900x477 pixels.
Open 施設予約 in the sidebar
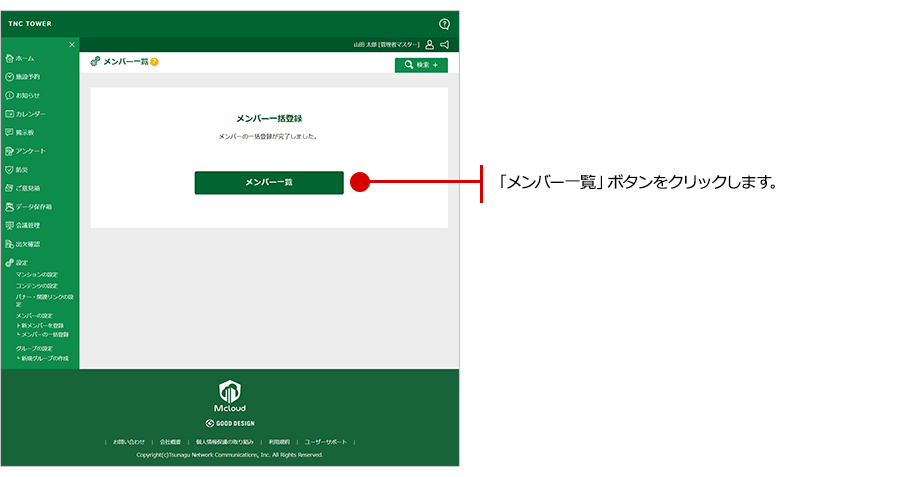coord(28,76)
